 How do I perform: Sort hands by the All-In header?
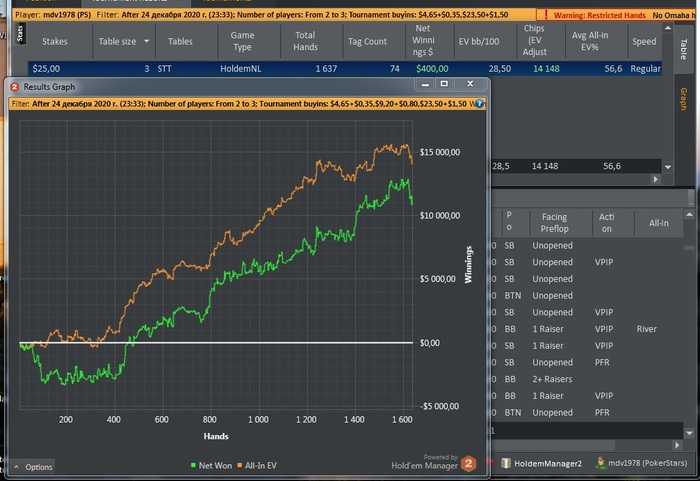pos(658,222)
